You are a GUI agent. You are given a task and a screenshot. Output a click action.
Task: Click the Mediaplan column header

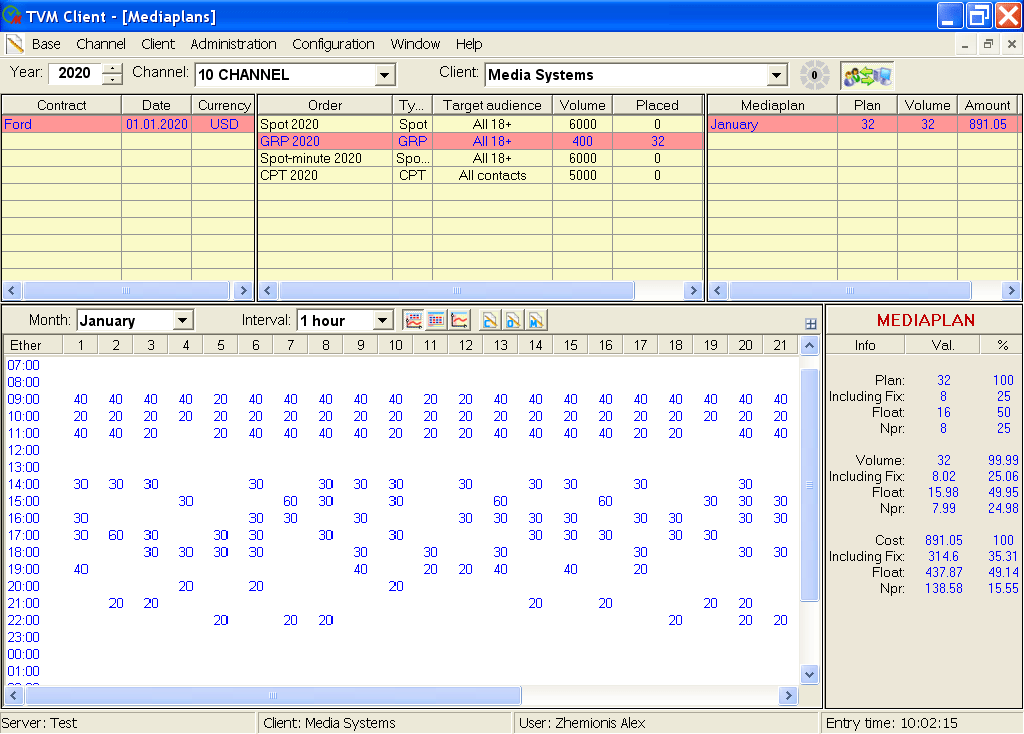772,105
